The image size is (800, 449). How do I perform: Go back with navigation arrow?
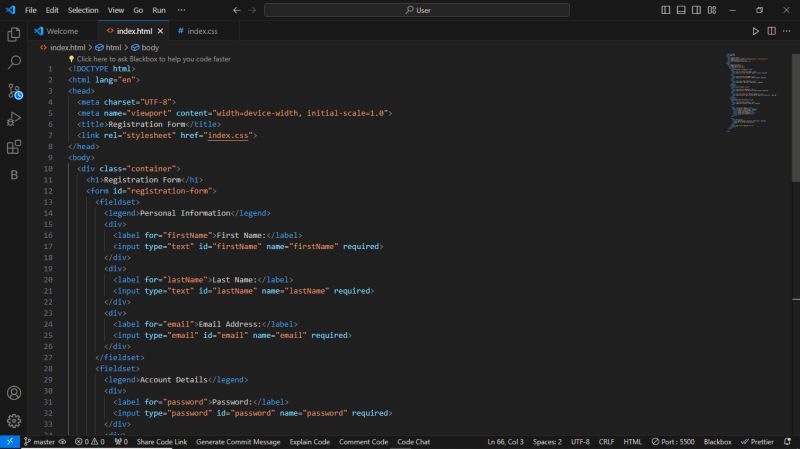click(237, 10)
